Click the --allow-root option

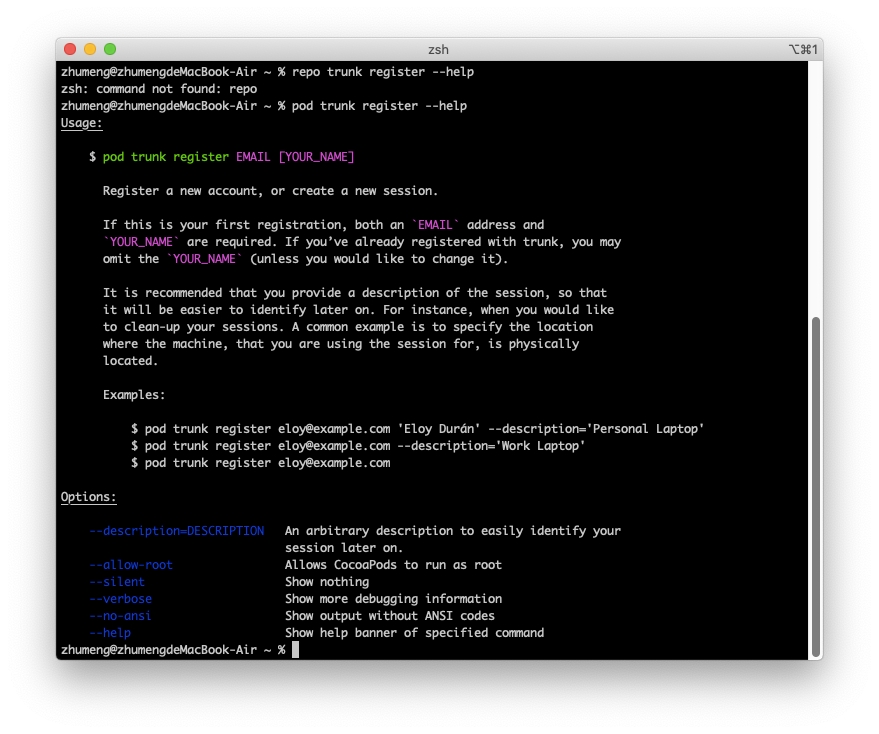click(x=131, y=565)
